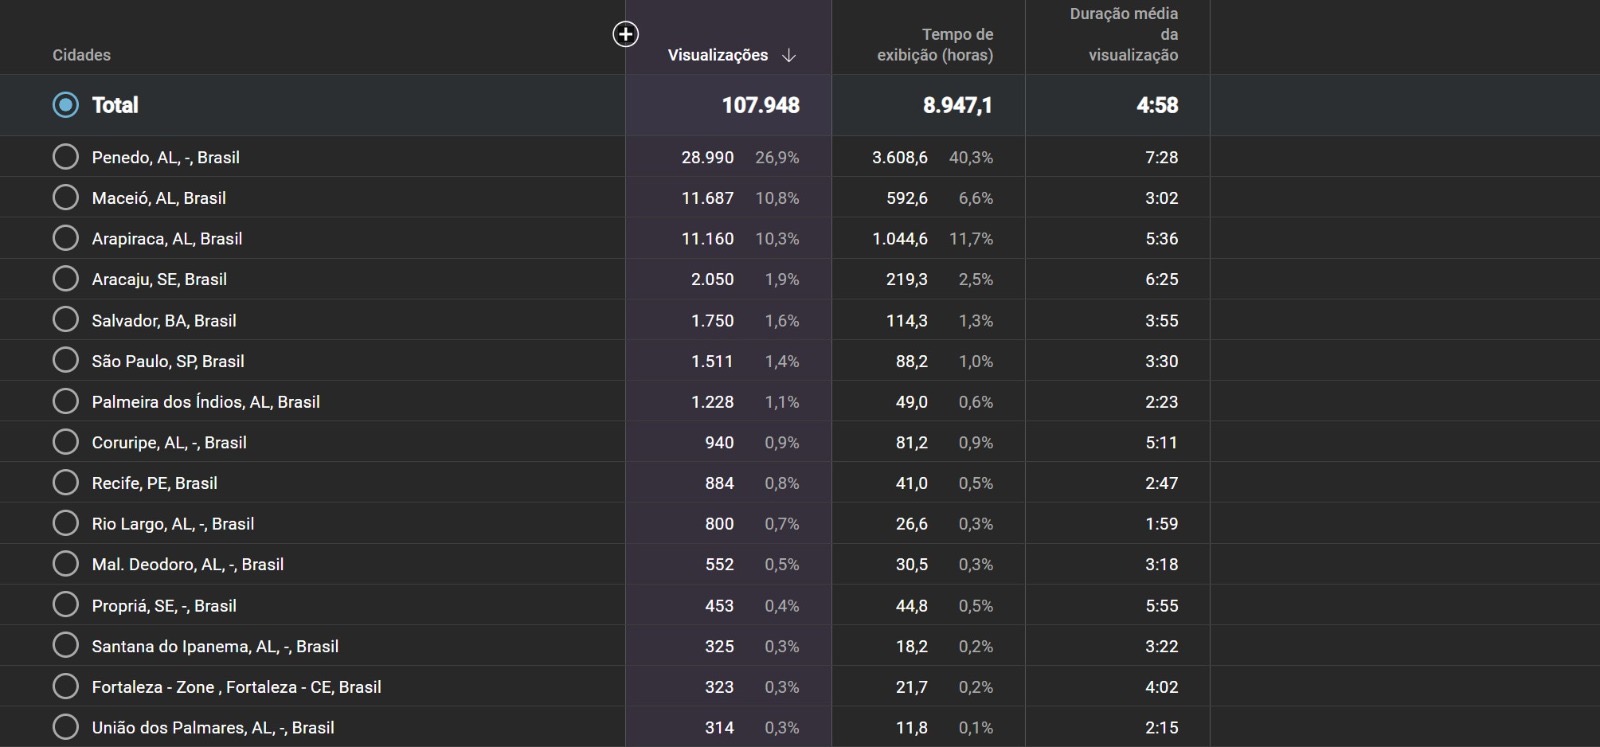Sort by Visualizações column header

[717, 56]
